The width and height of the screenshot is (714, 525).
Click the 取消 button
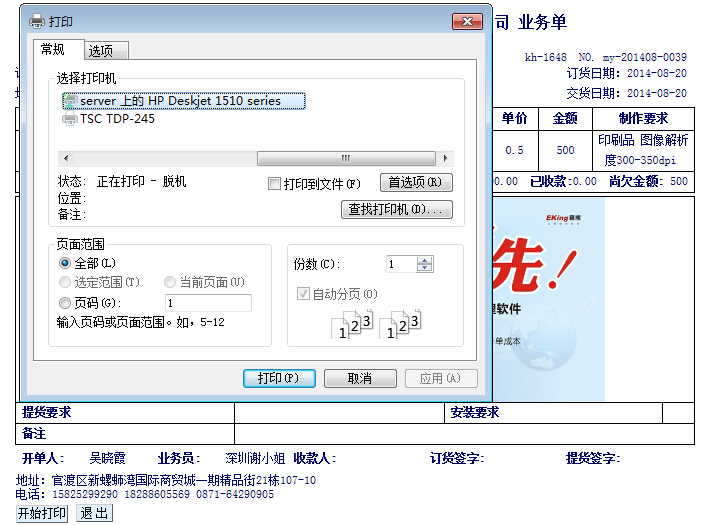(360, 378)
